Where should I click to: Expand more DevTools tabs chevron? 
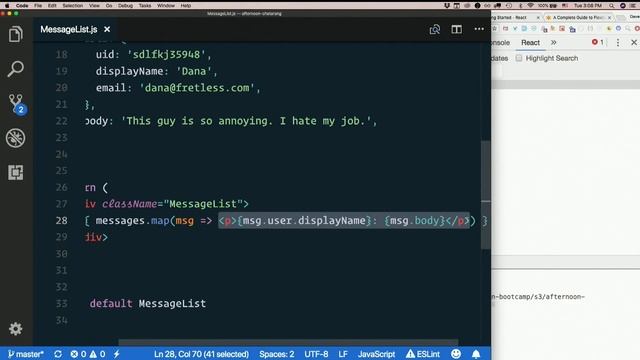553,42
